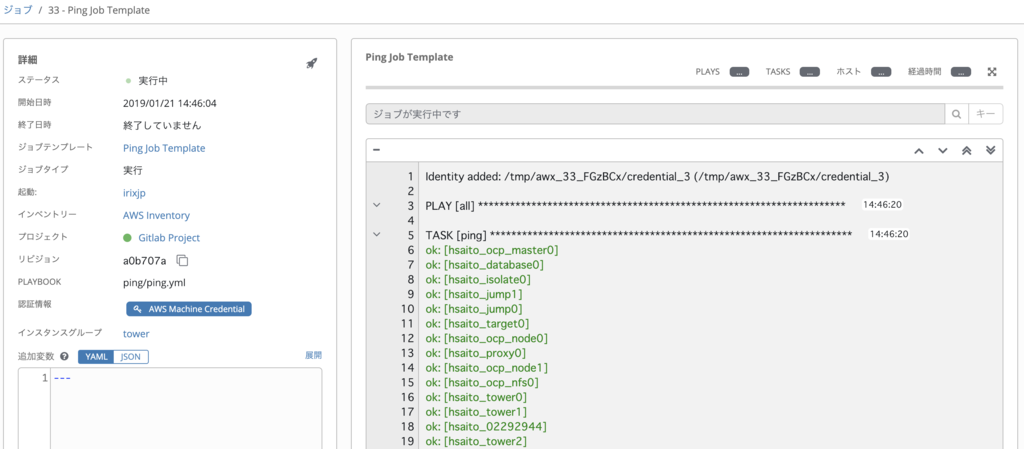Click the 14:46:20 timestamp on PLAY line

pyautogui.click(x=882, y=205)
